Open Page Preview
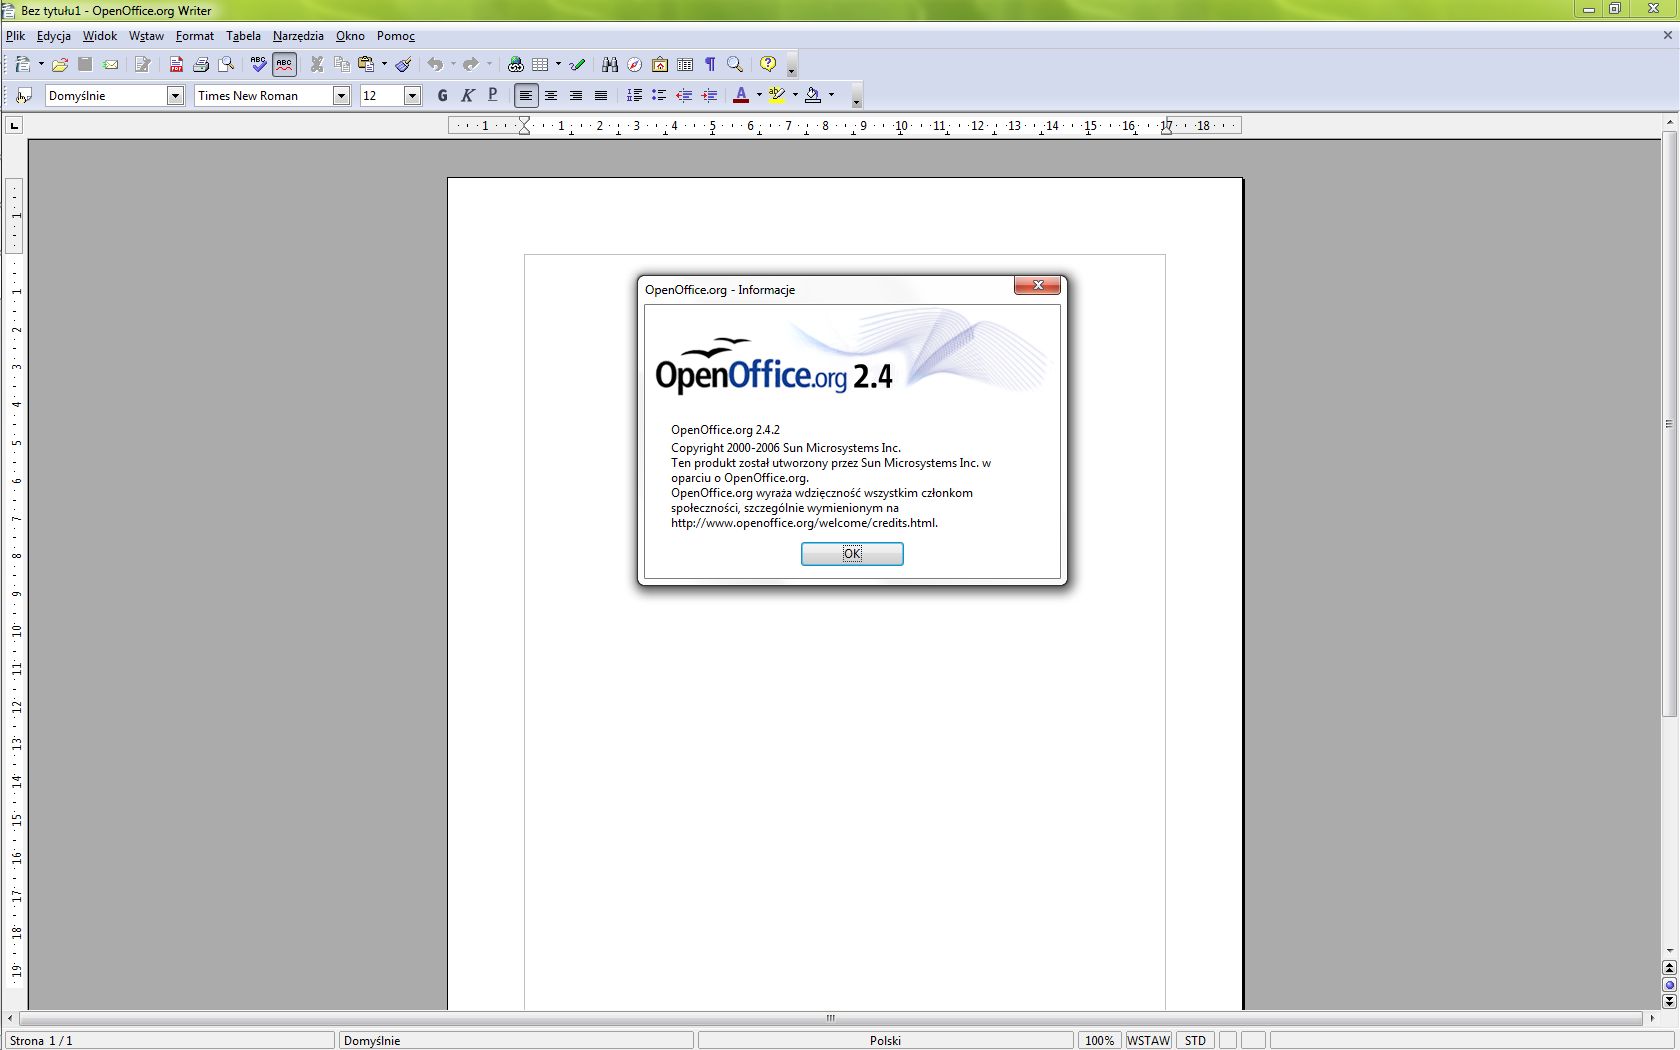 coord(227,64)
